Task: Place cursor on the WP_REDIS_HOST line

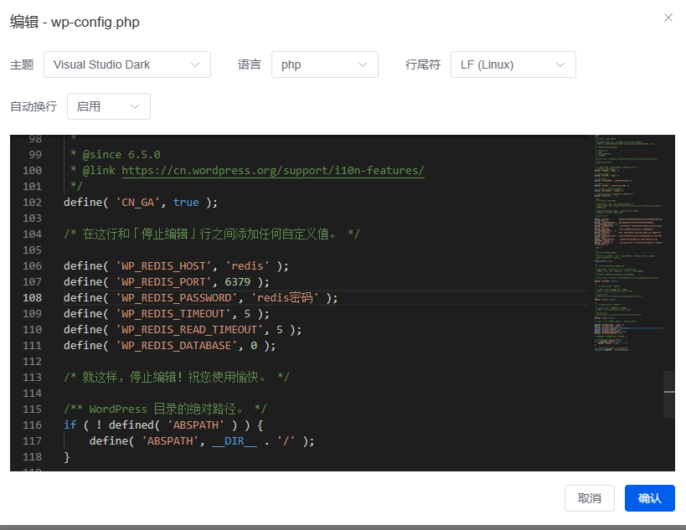Action: point(175,266)
